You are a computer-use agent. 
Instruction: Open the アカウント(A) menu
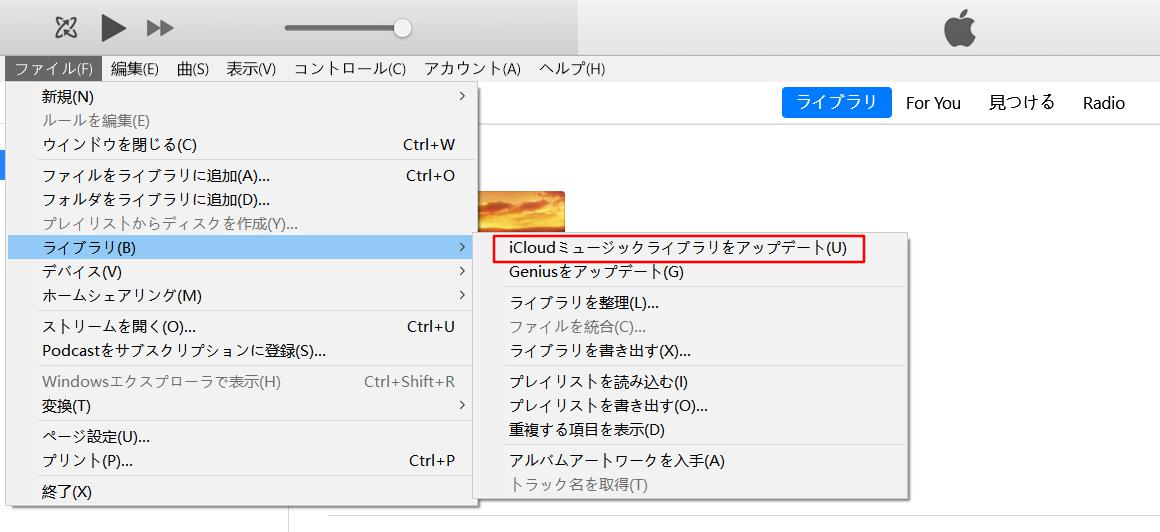[x=473, y=69]
